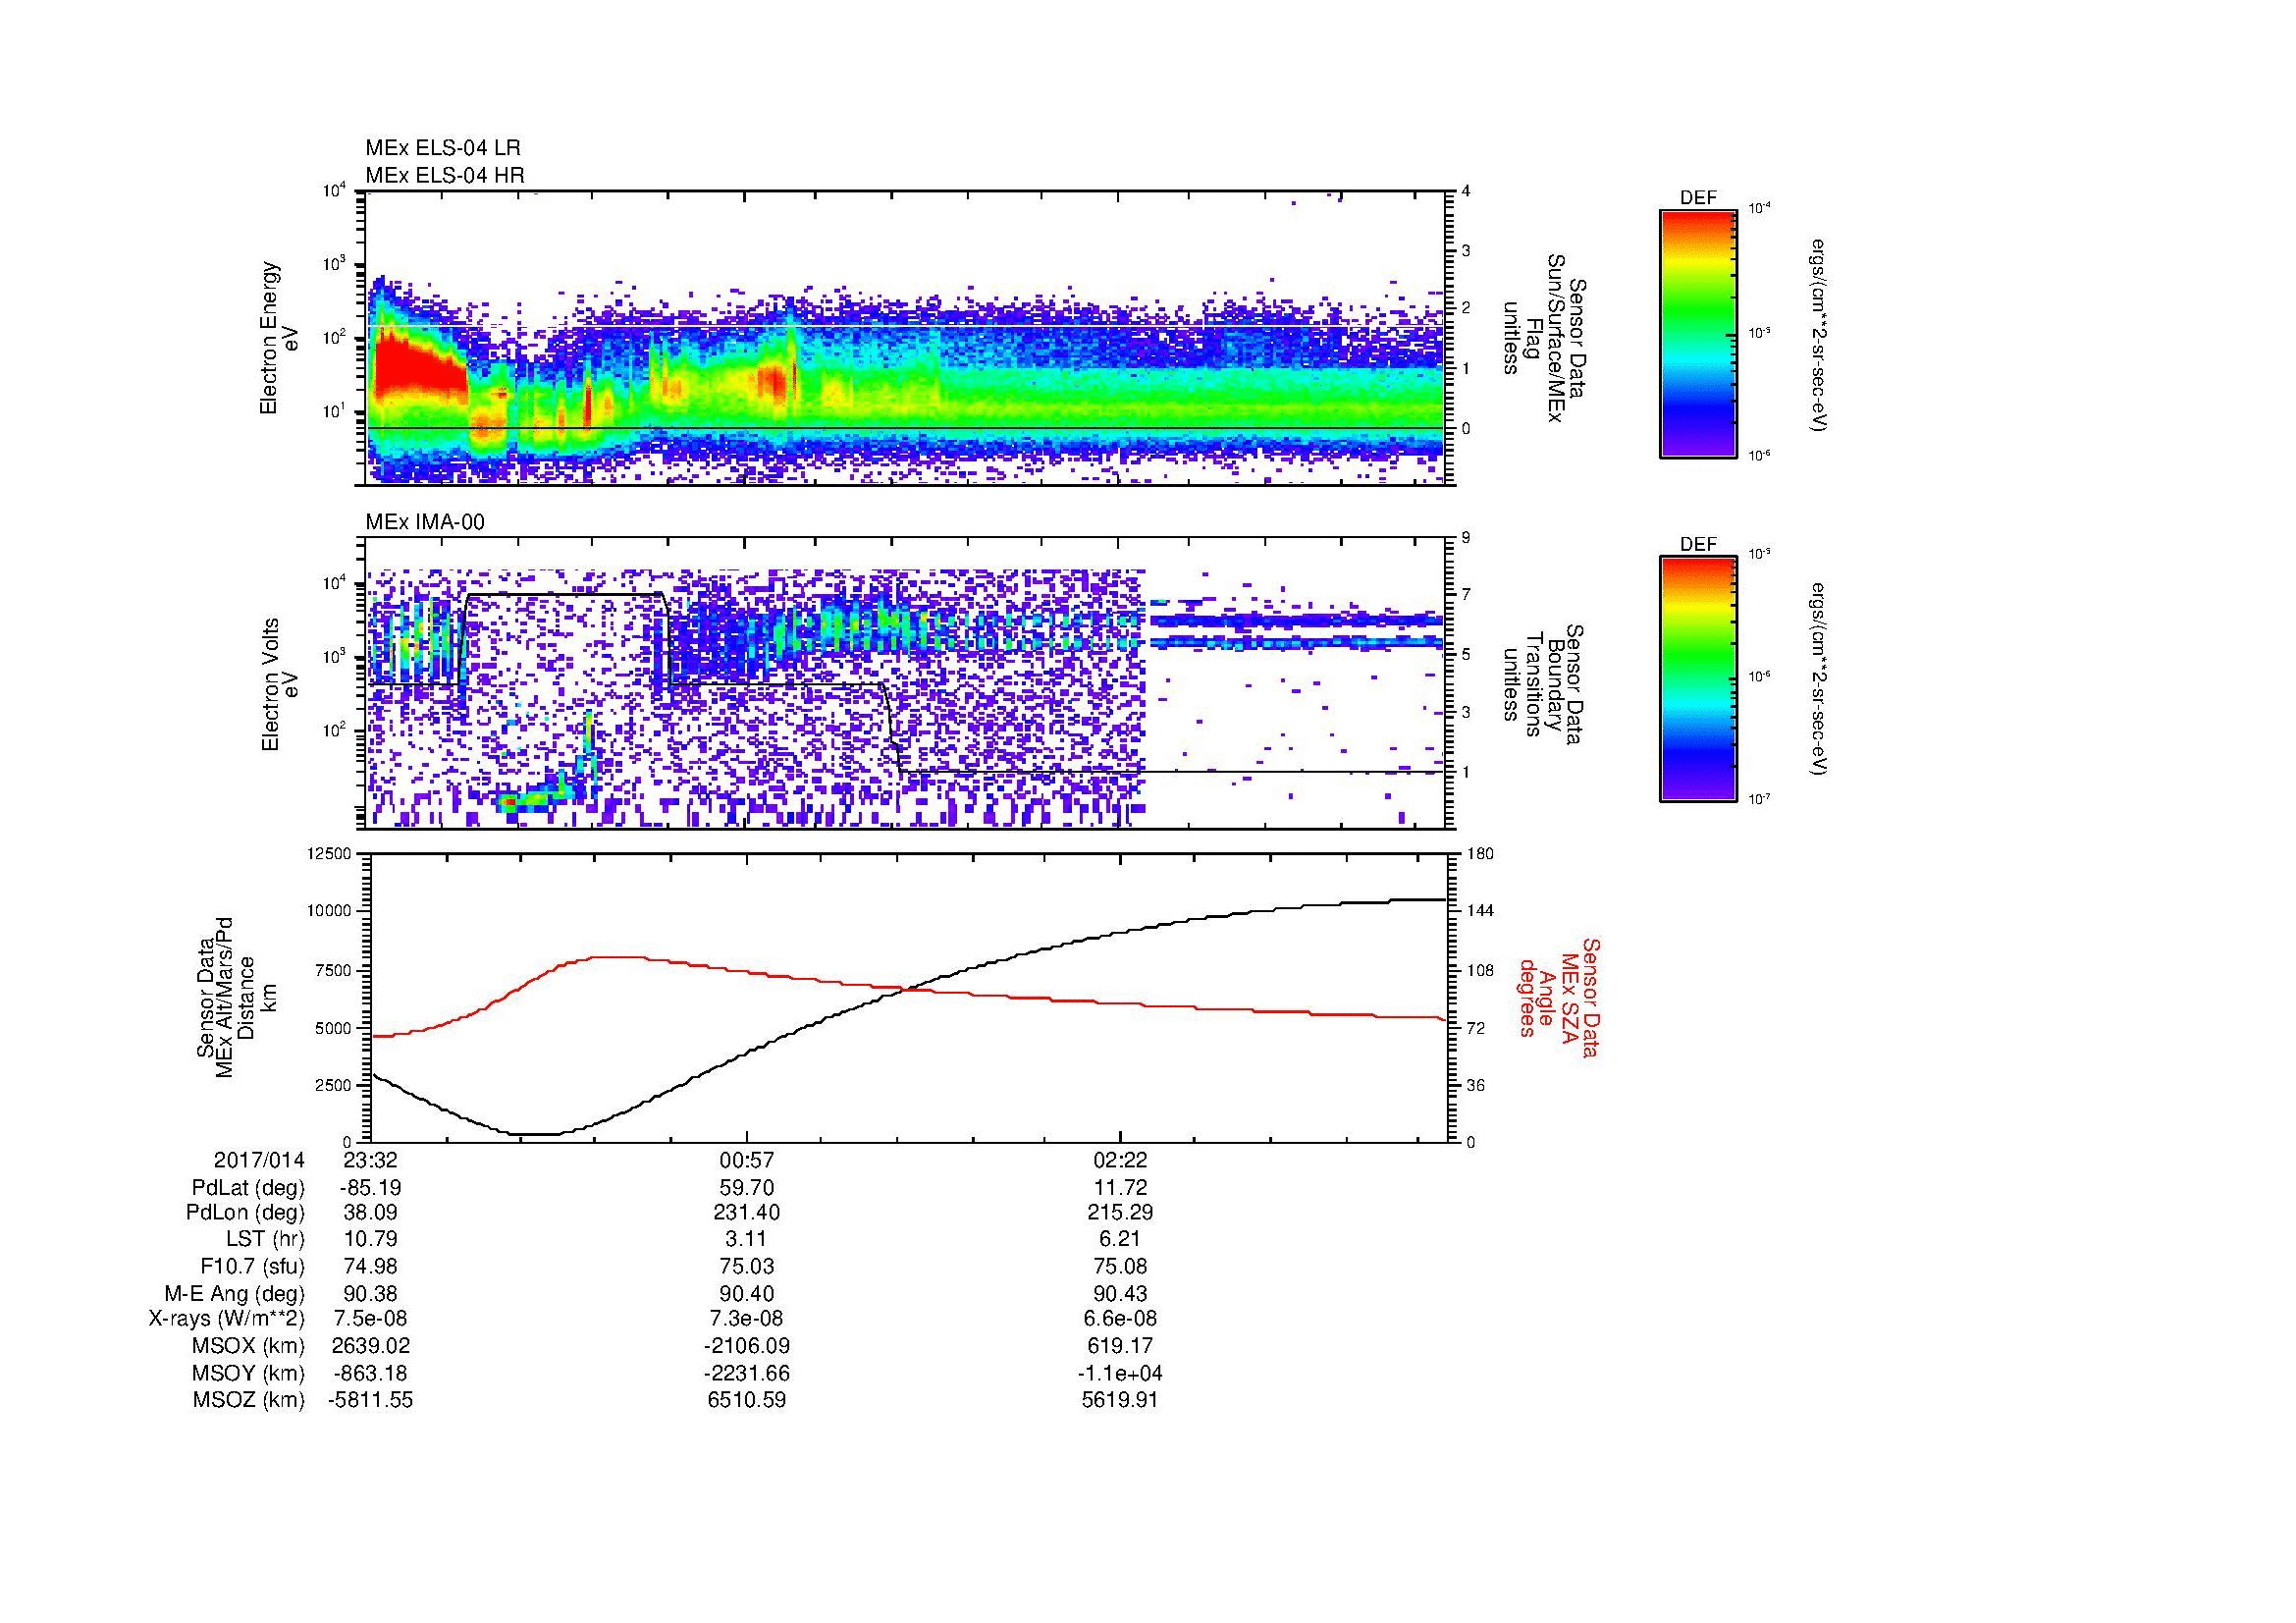Click the 'MSOZ (km)' row label
The width and height of the screenshot is (2296, 1623).
(248, 1400)
